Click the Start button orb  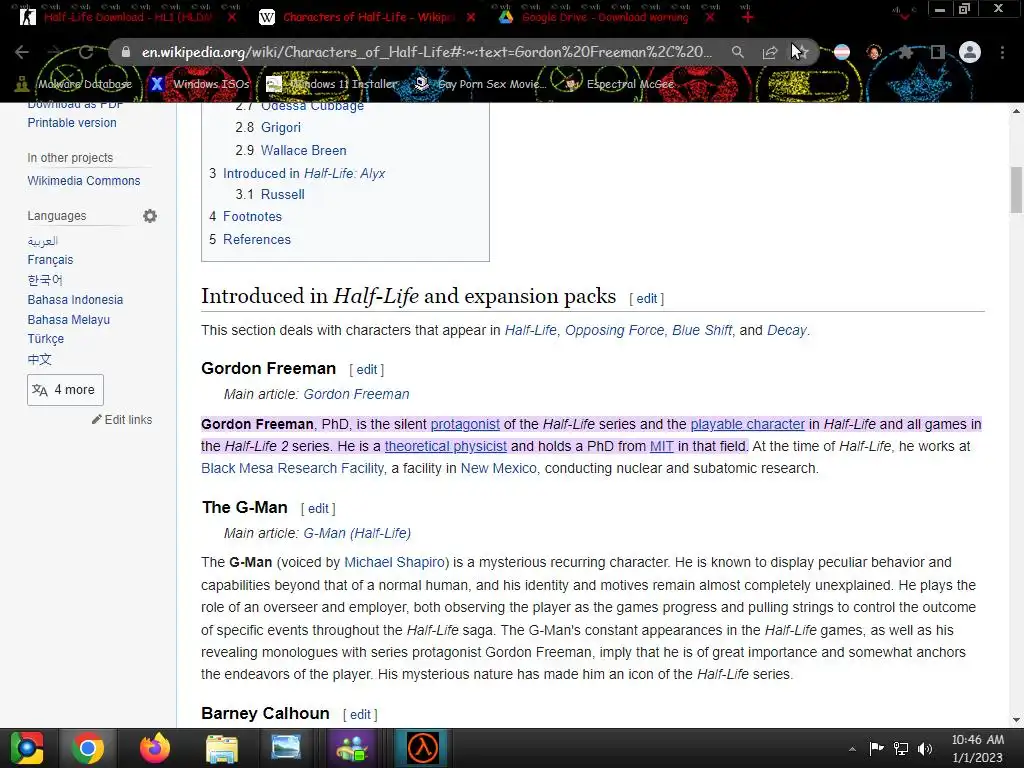[26, 748]
